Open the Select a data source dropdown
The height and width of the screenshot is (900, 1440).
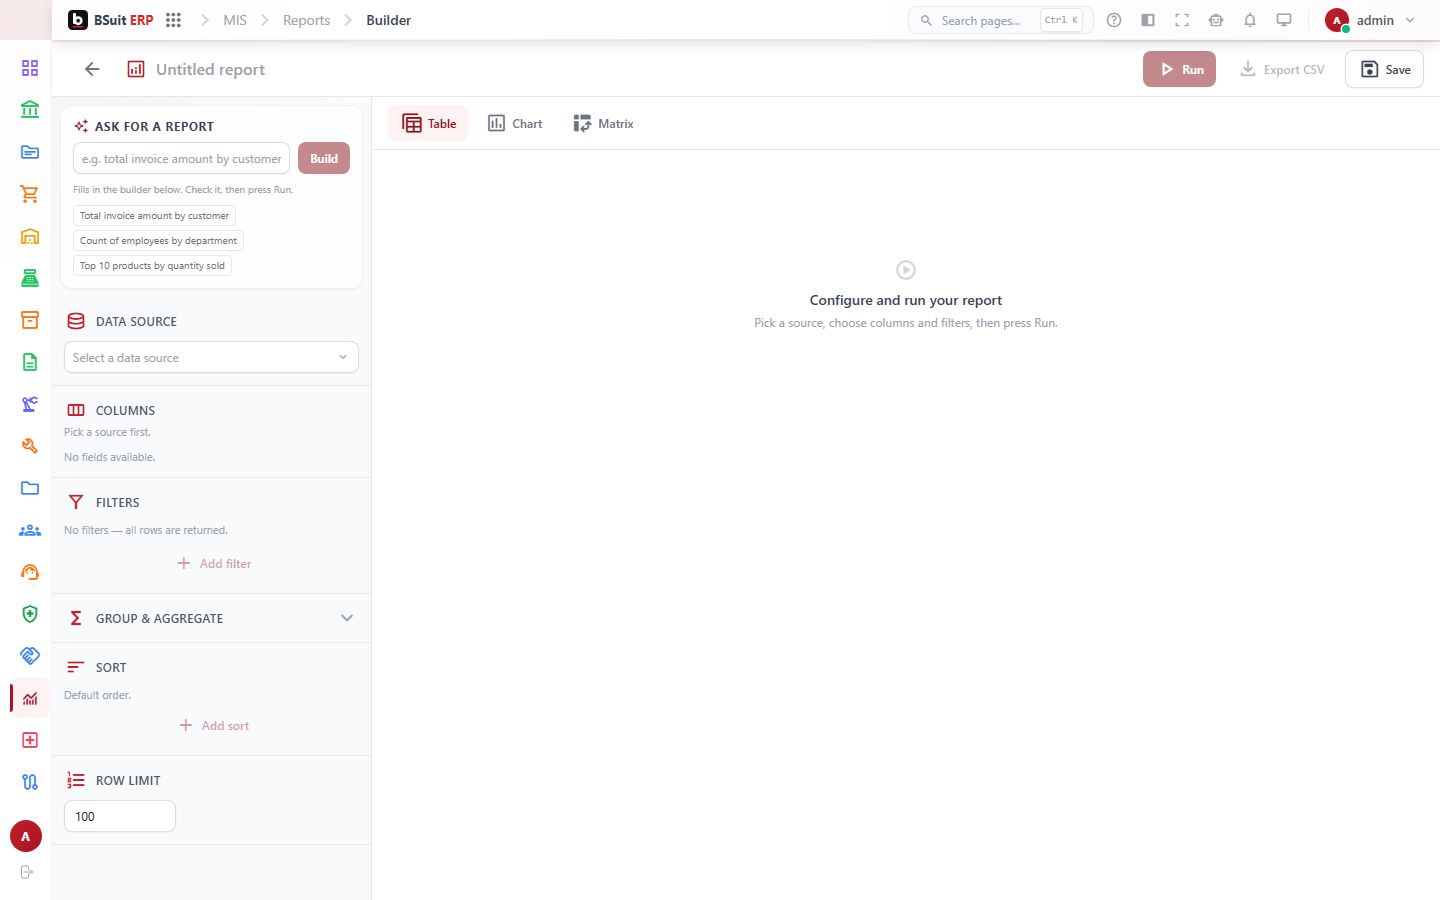211,357
